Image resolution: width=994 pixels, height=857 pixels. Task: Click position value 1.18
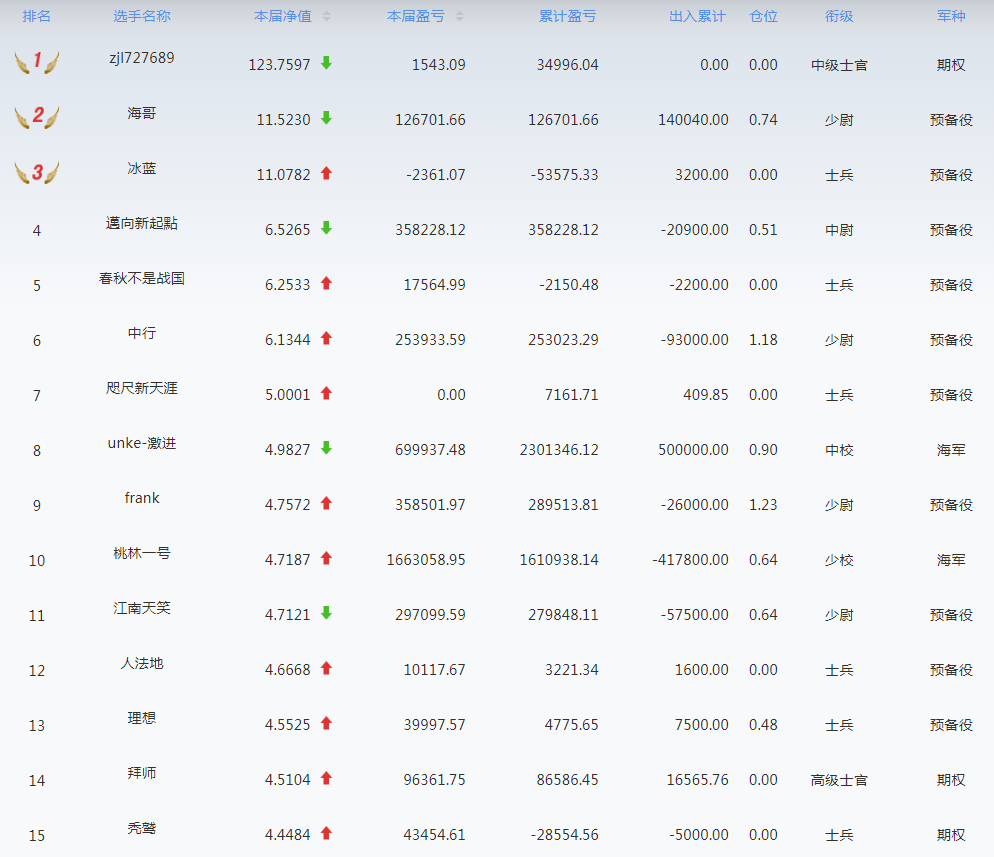click(763, 340)
